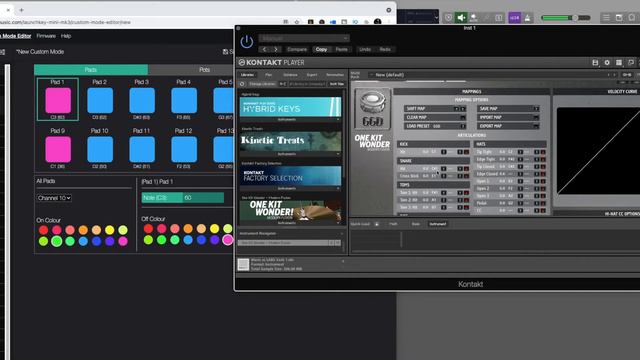Click the Redo button
The height and width of the screenshot is (360, 640).
[x=385, y=49]
